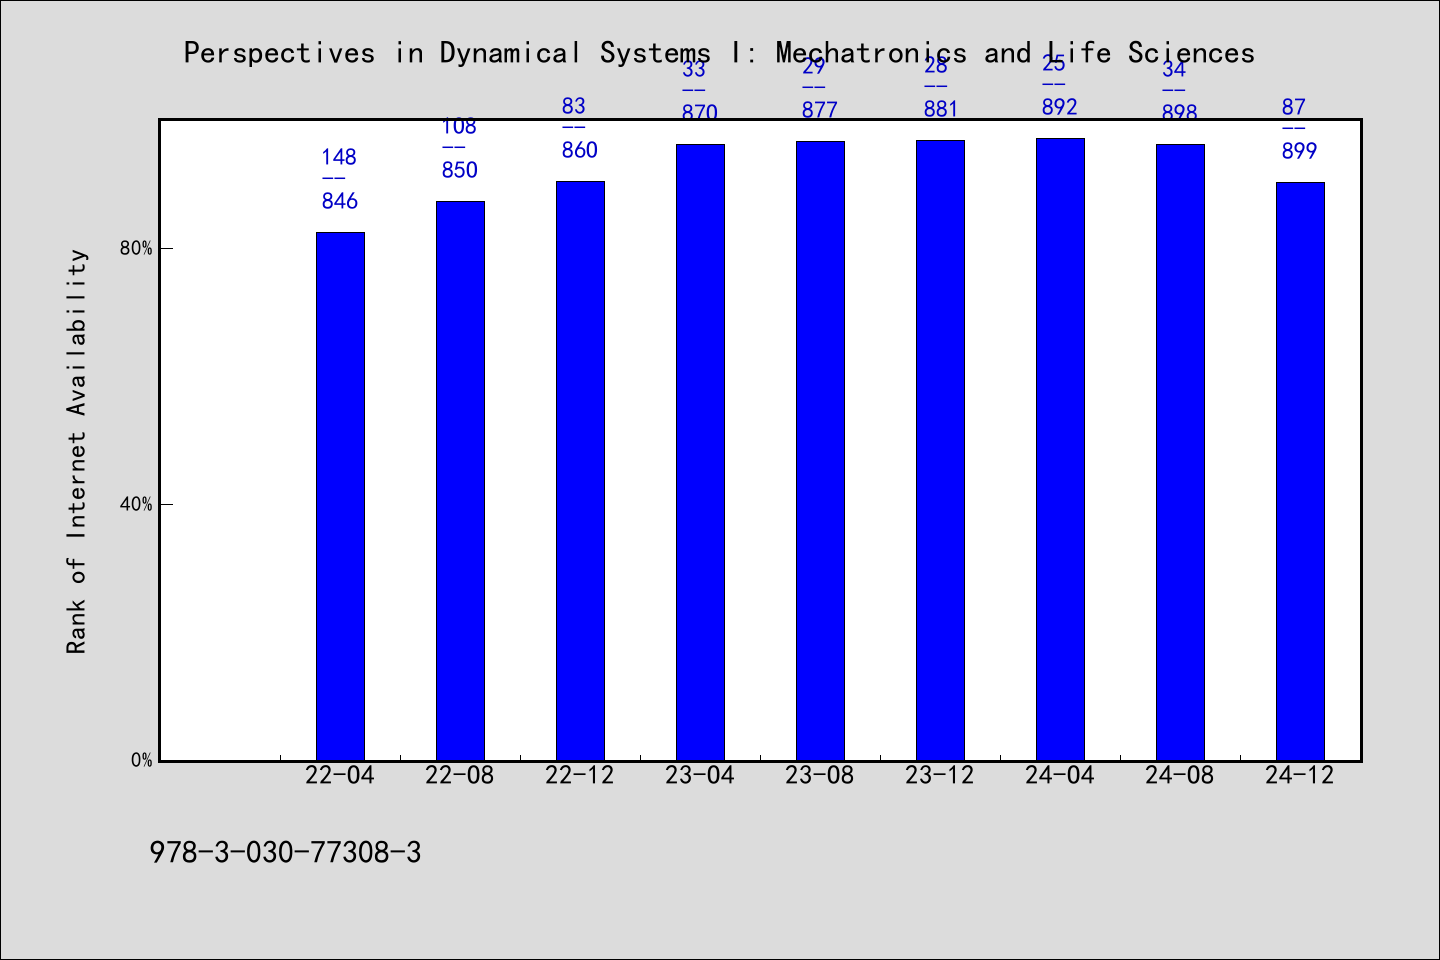Click the 0% y-axis tick label
The image size is (1440, 960).
[x=141, y=760]
